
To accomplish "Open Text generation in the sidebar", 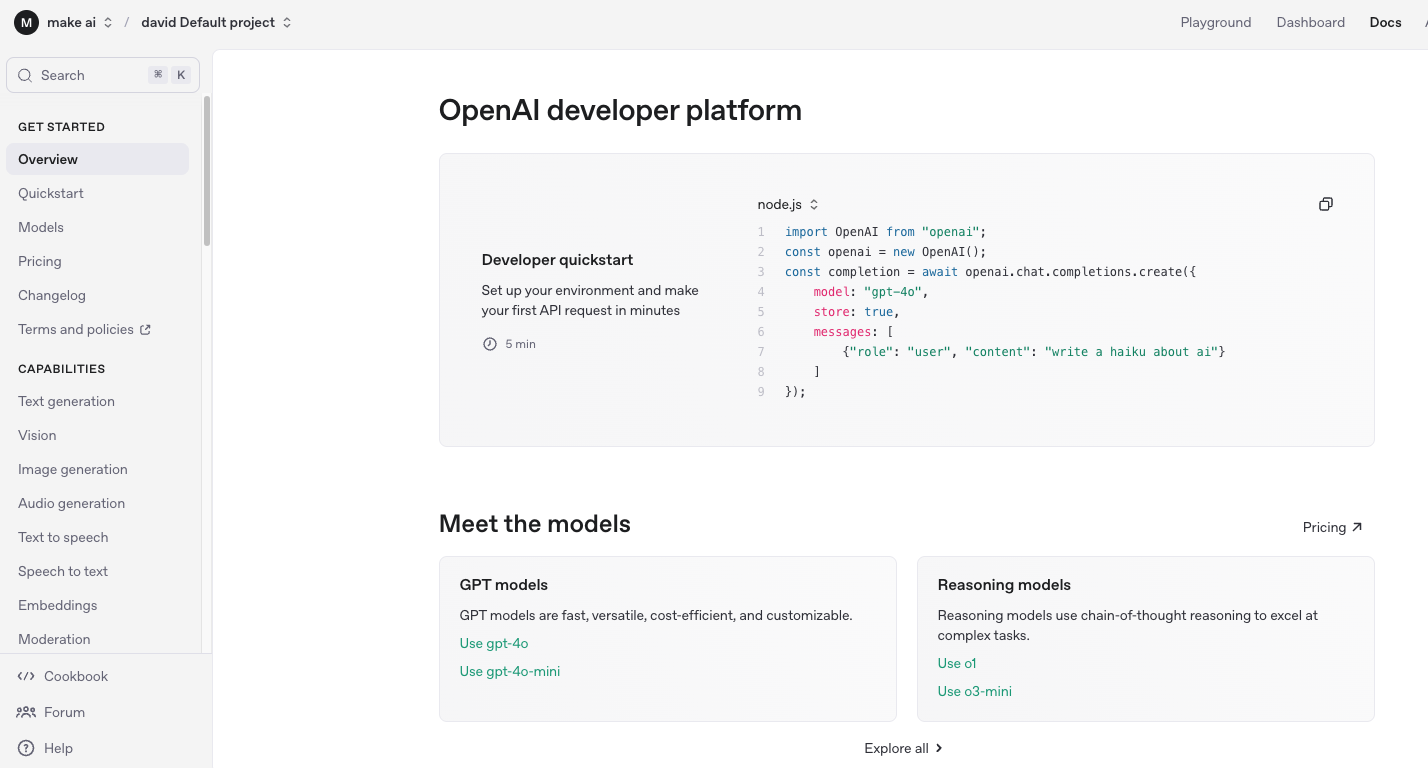I will [x=66, y=401].
